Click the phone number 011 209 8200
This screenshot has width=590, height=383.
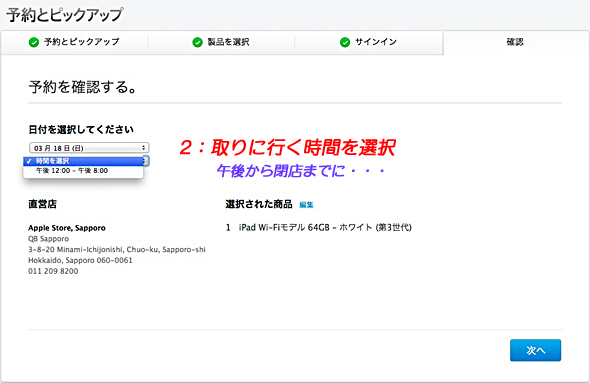click(53, 271)
